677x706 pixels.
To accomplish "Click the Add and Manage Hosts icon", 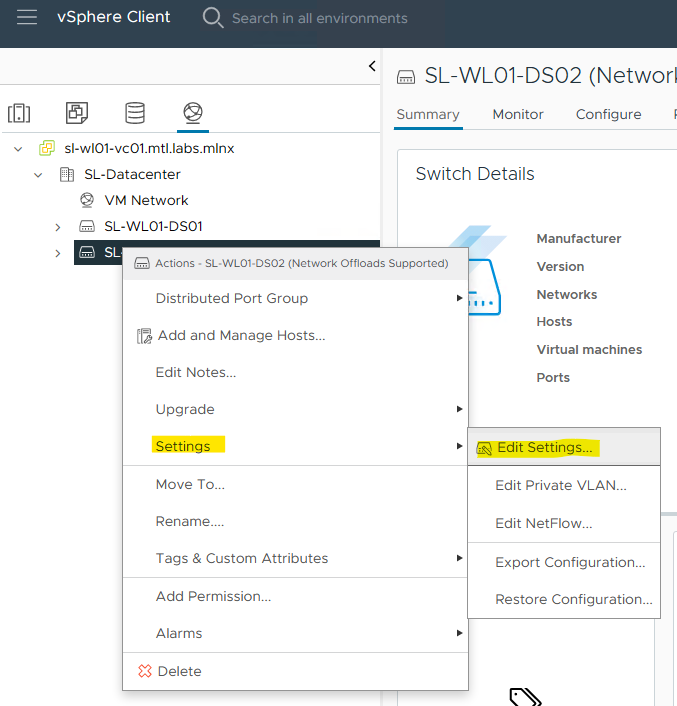I will point(144,336).
